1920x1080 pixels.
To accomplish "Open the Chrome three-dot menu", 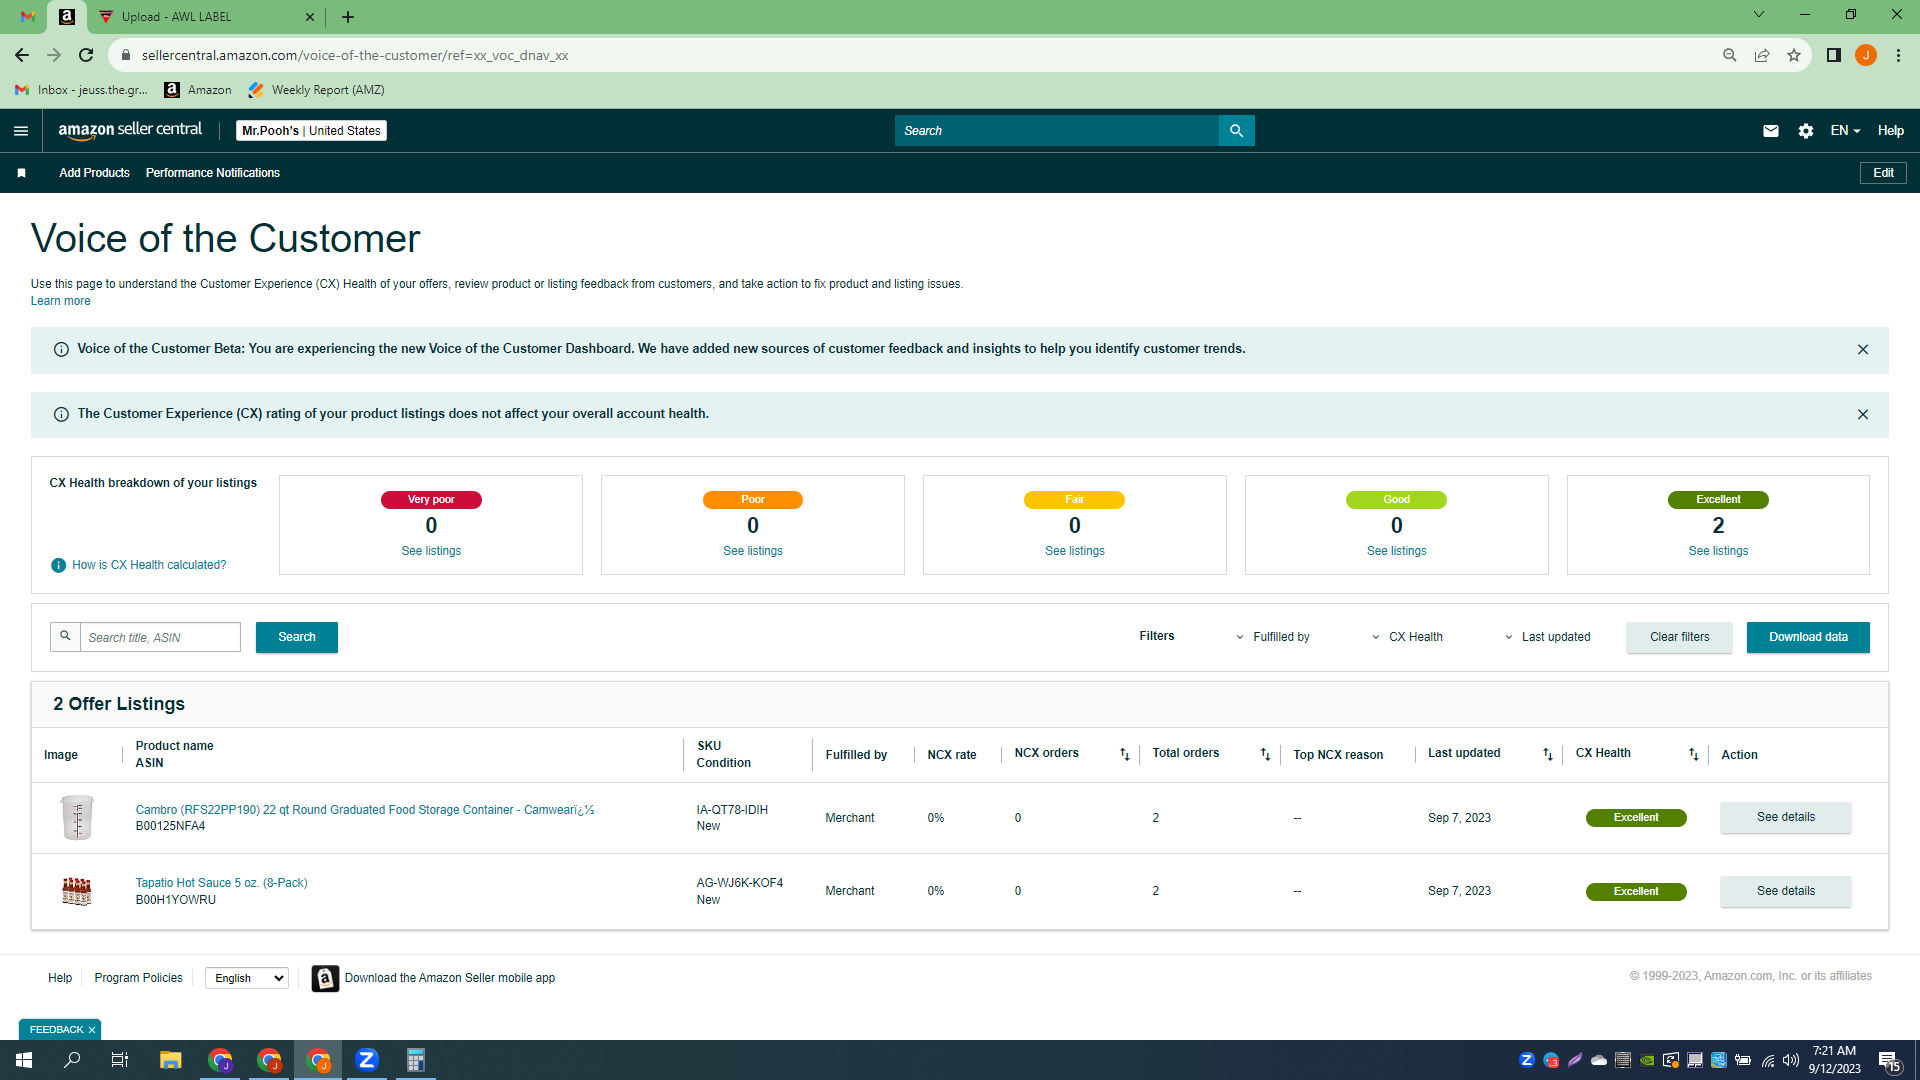I will (x=1898, y=56).
